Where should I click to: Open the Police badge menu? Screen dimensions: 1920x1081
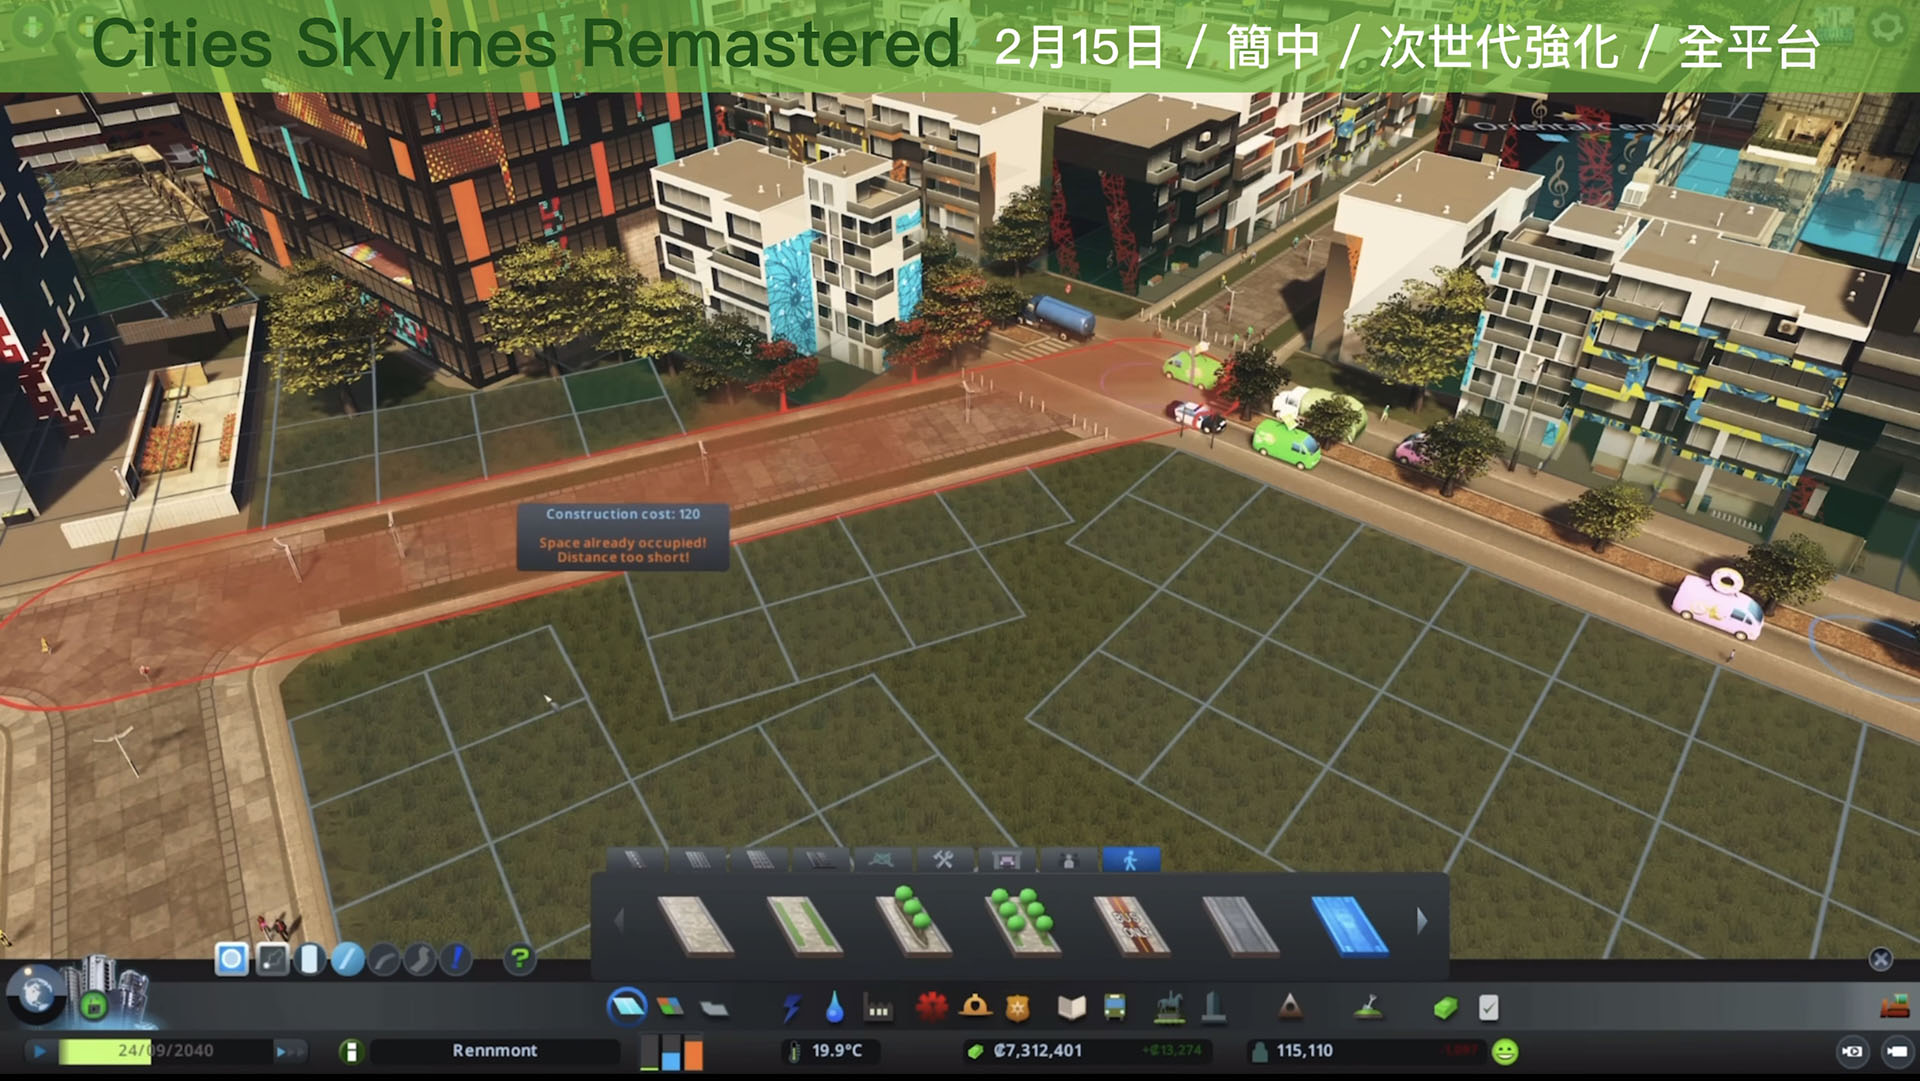(1018, 1008)
